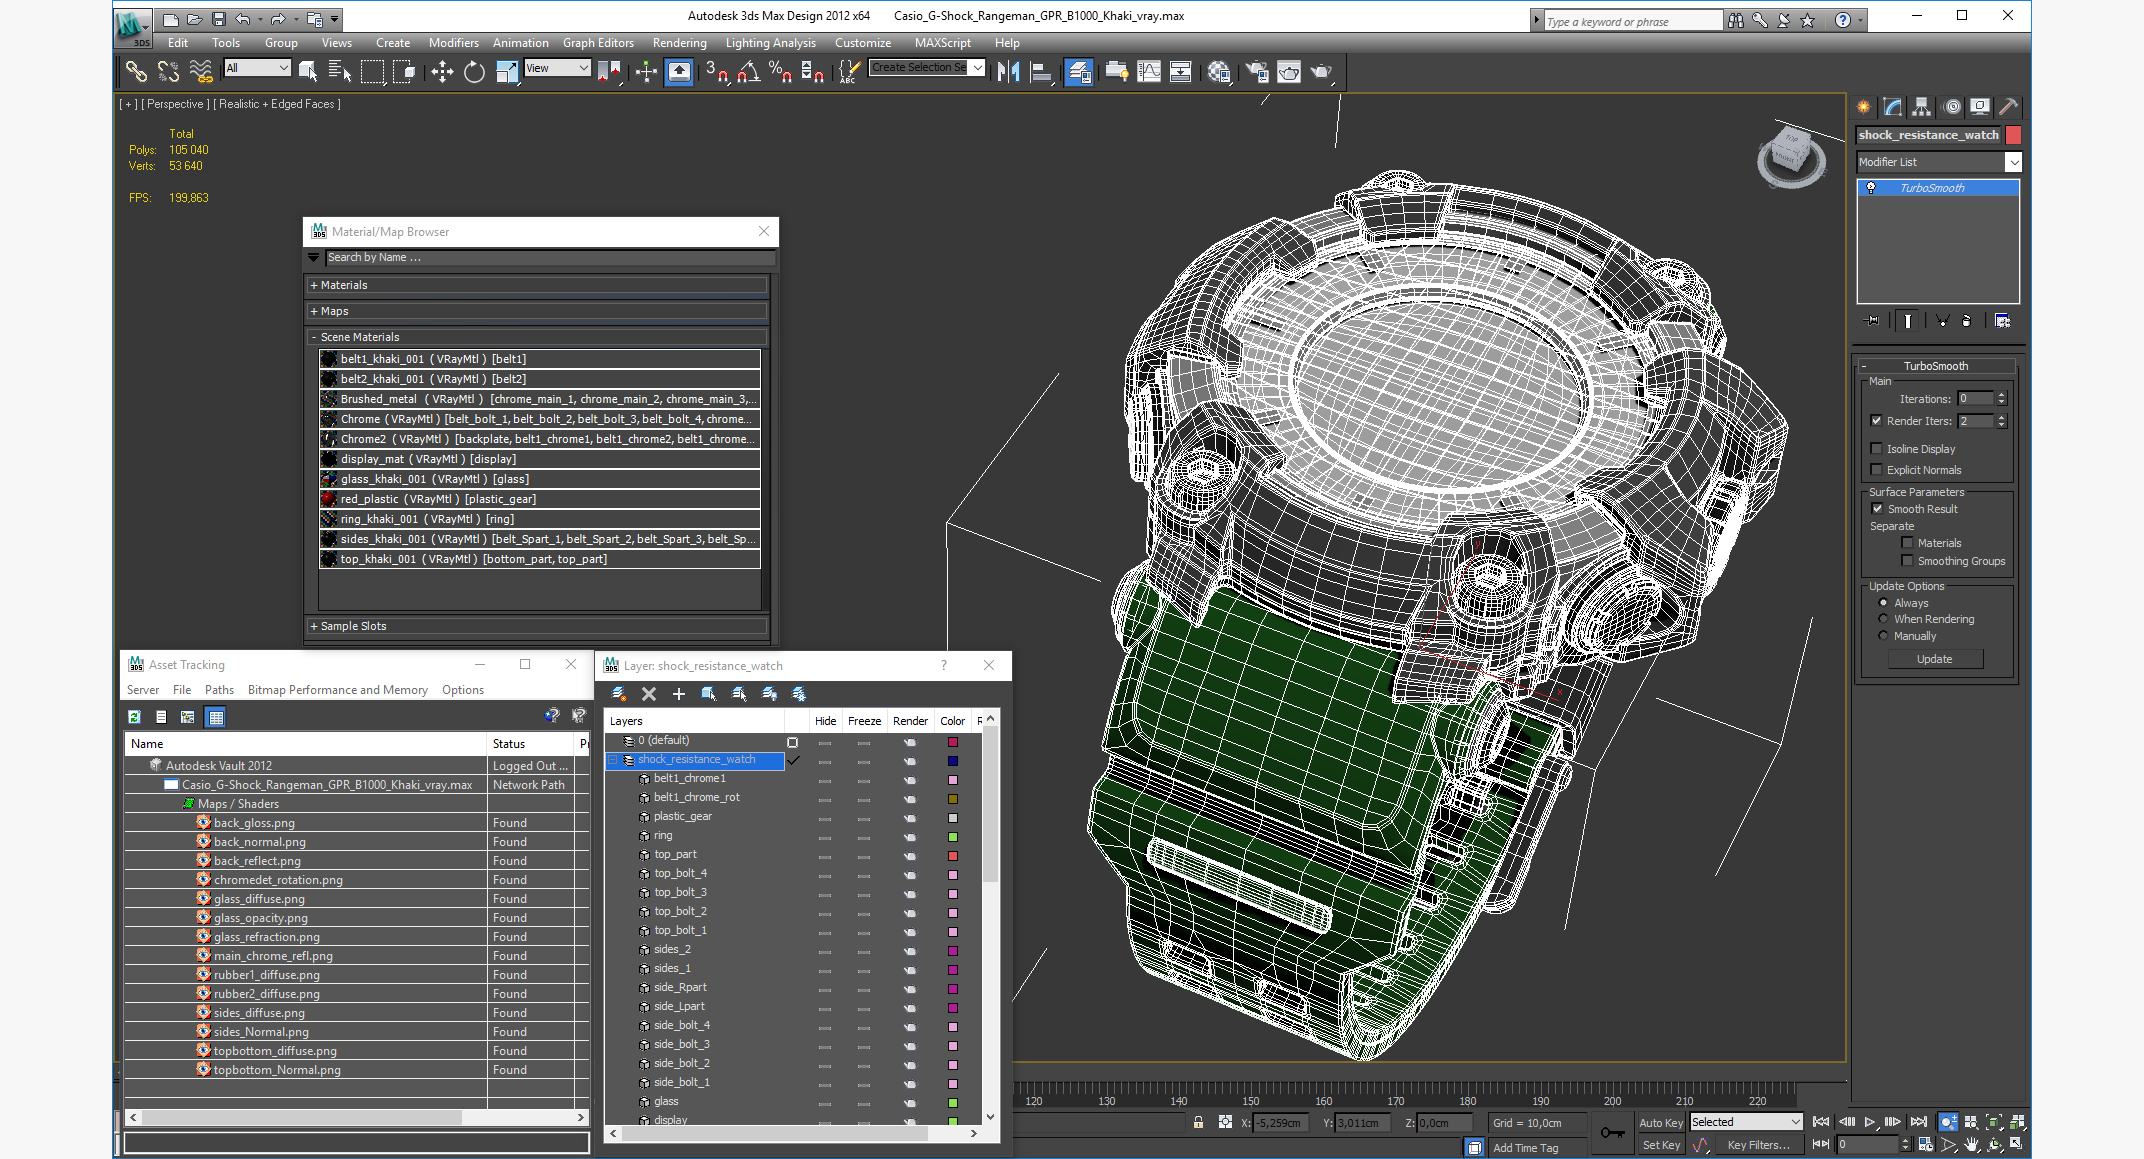Click the Add Time Tag button
The width and height of the screenshot is (2144, 1159).
click(1525, 1148)
